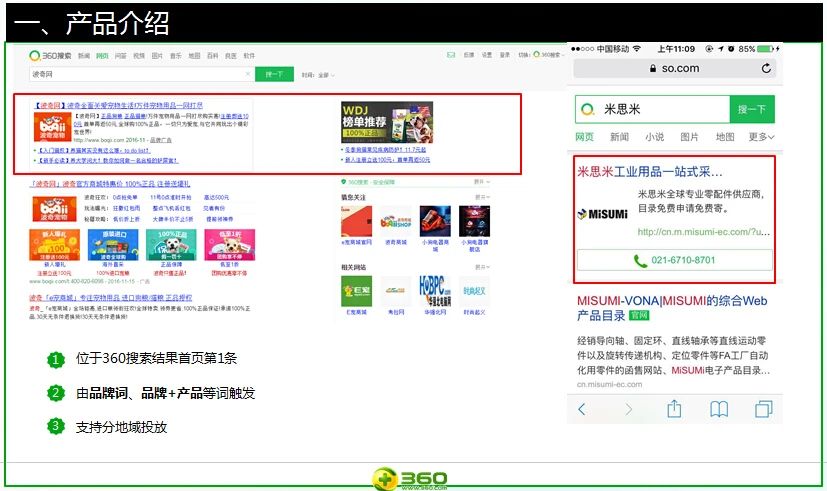The width and height of the screenshot is (827, 491).
Task: Open the 时间 filter dropdown
Action: [318, 74]
